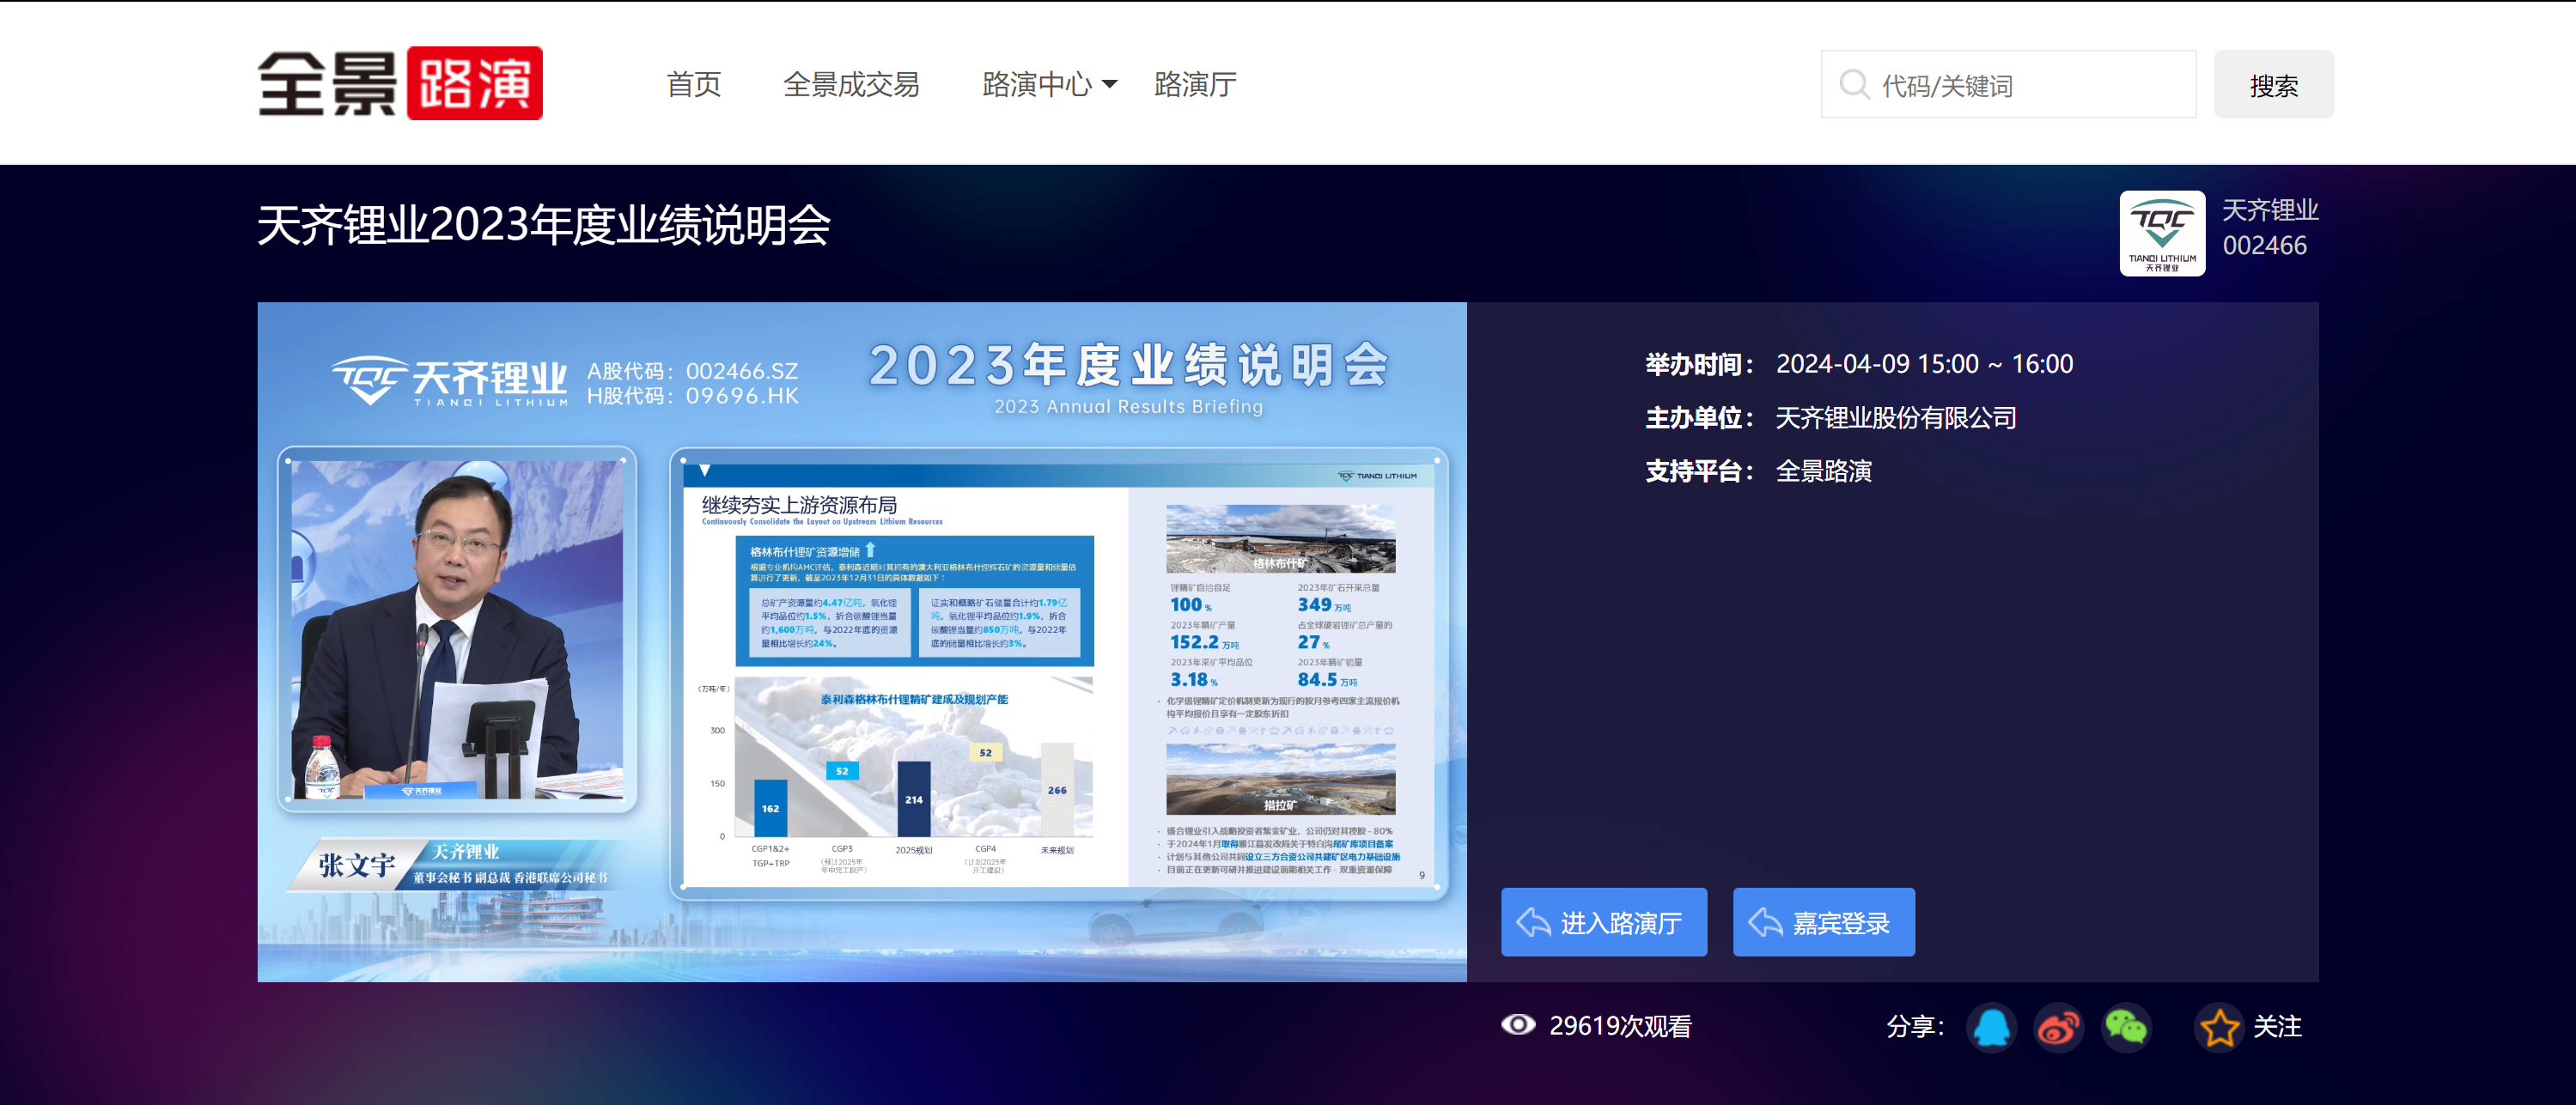
Task: Click the Tianqi Lithium company logo
Action: [x=2162, y=233]
